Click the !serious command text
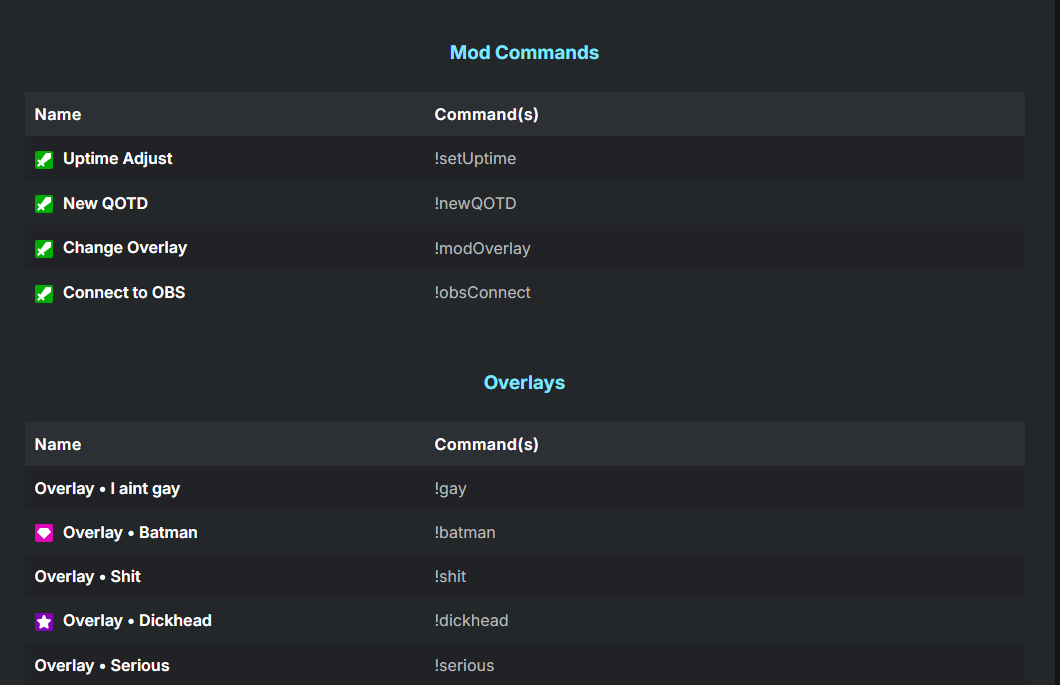 click(x=464, y=666)
